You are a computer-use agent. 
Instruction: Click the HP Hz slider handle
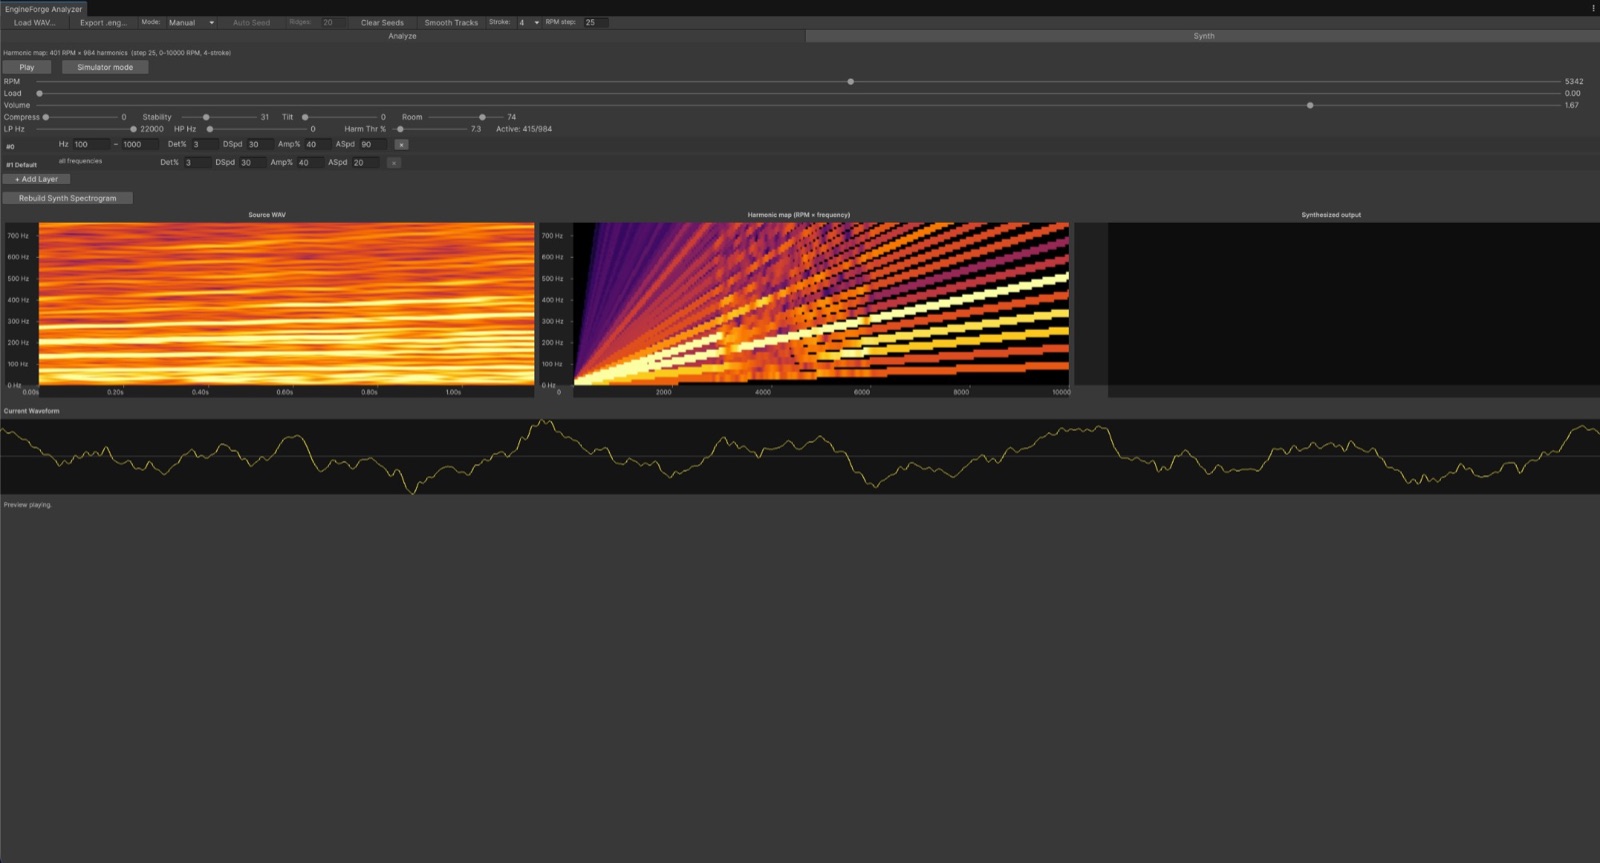coord(210,129)
